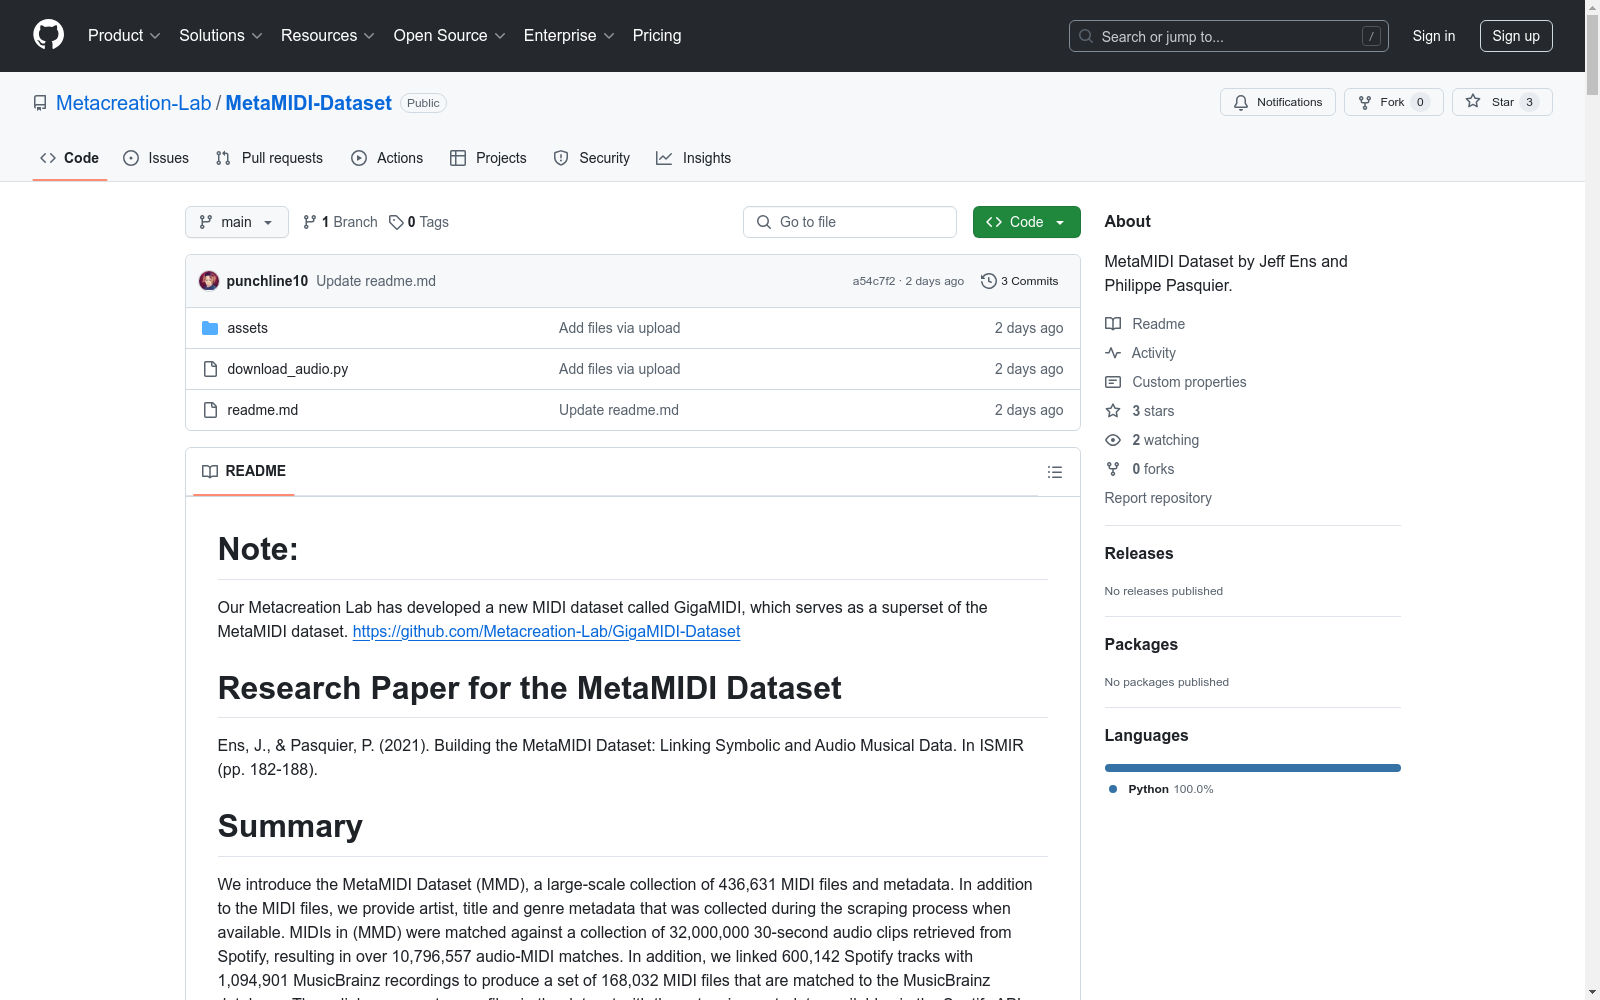Open the readme.md file
This screenshot has height=1000, width=1600.
click(x=263, y=410)
